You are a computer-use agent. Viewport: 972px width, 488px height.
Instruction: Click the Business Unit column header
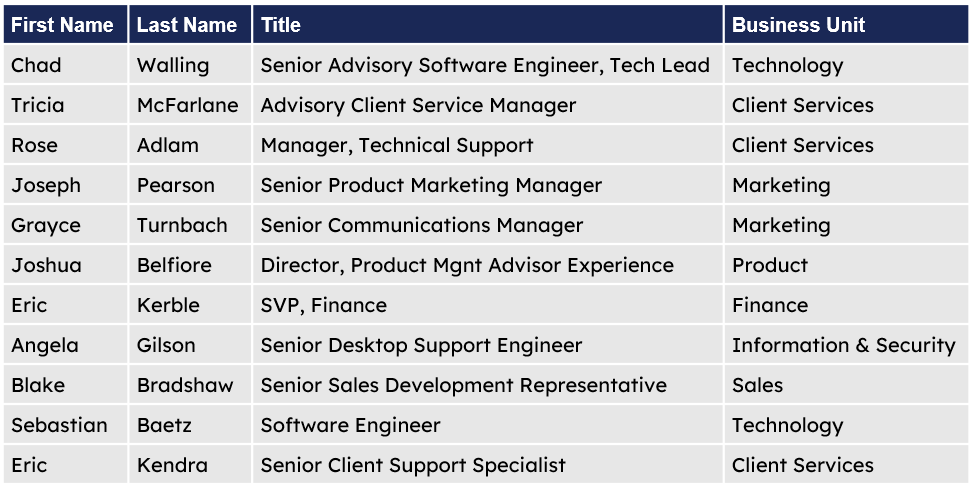pyautogui.click(x=846, y=24)
